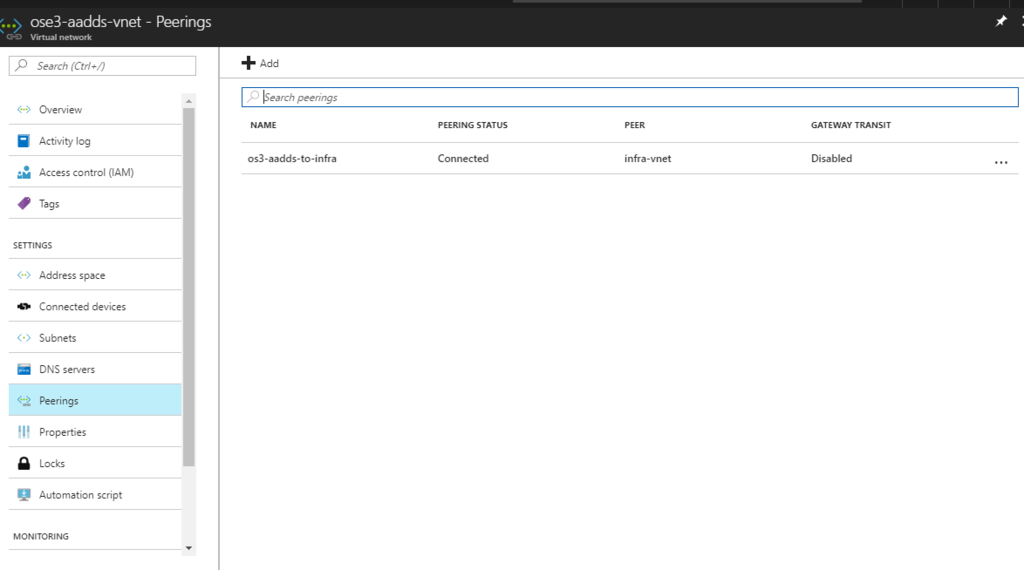1024x570 pixels.
Task: Click the Virtual network subtitle text
Action: click(61, 37)
